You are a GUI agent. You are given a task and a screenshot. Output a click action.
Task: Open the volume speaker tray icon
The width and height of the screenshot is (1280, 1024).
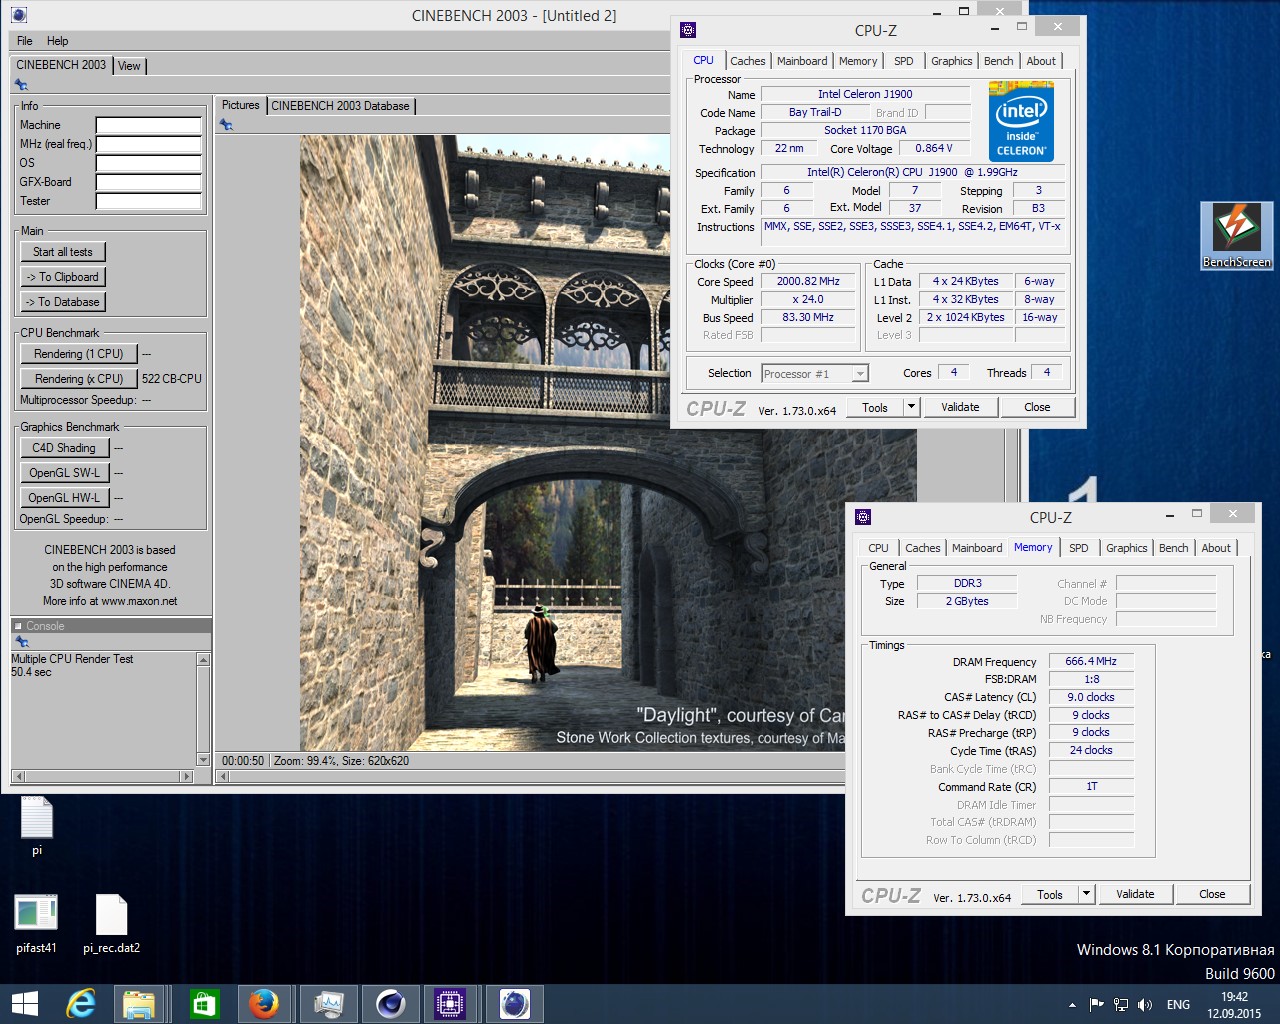(x=1145, y=1005)
